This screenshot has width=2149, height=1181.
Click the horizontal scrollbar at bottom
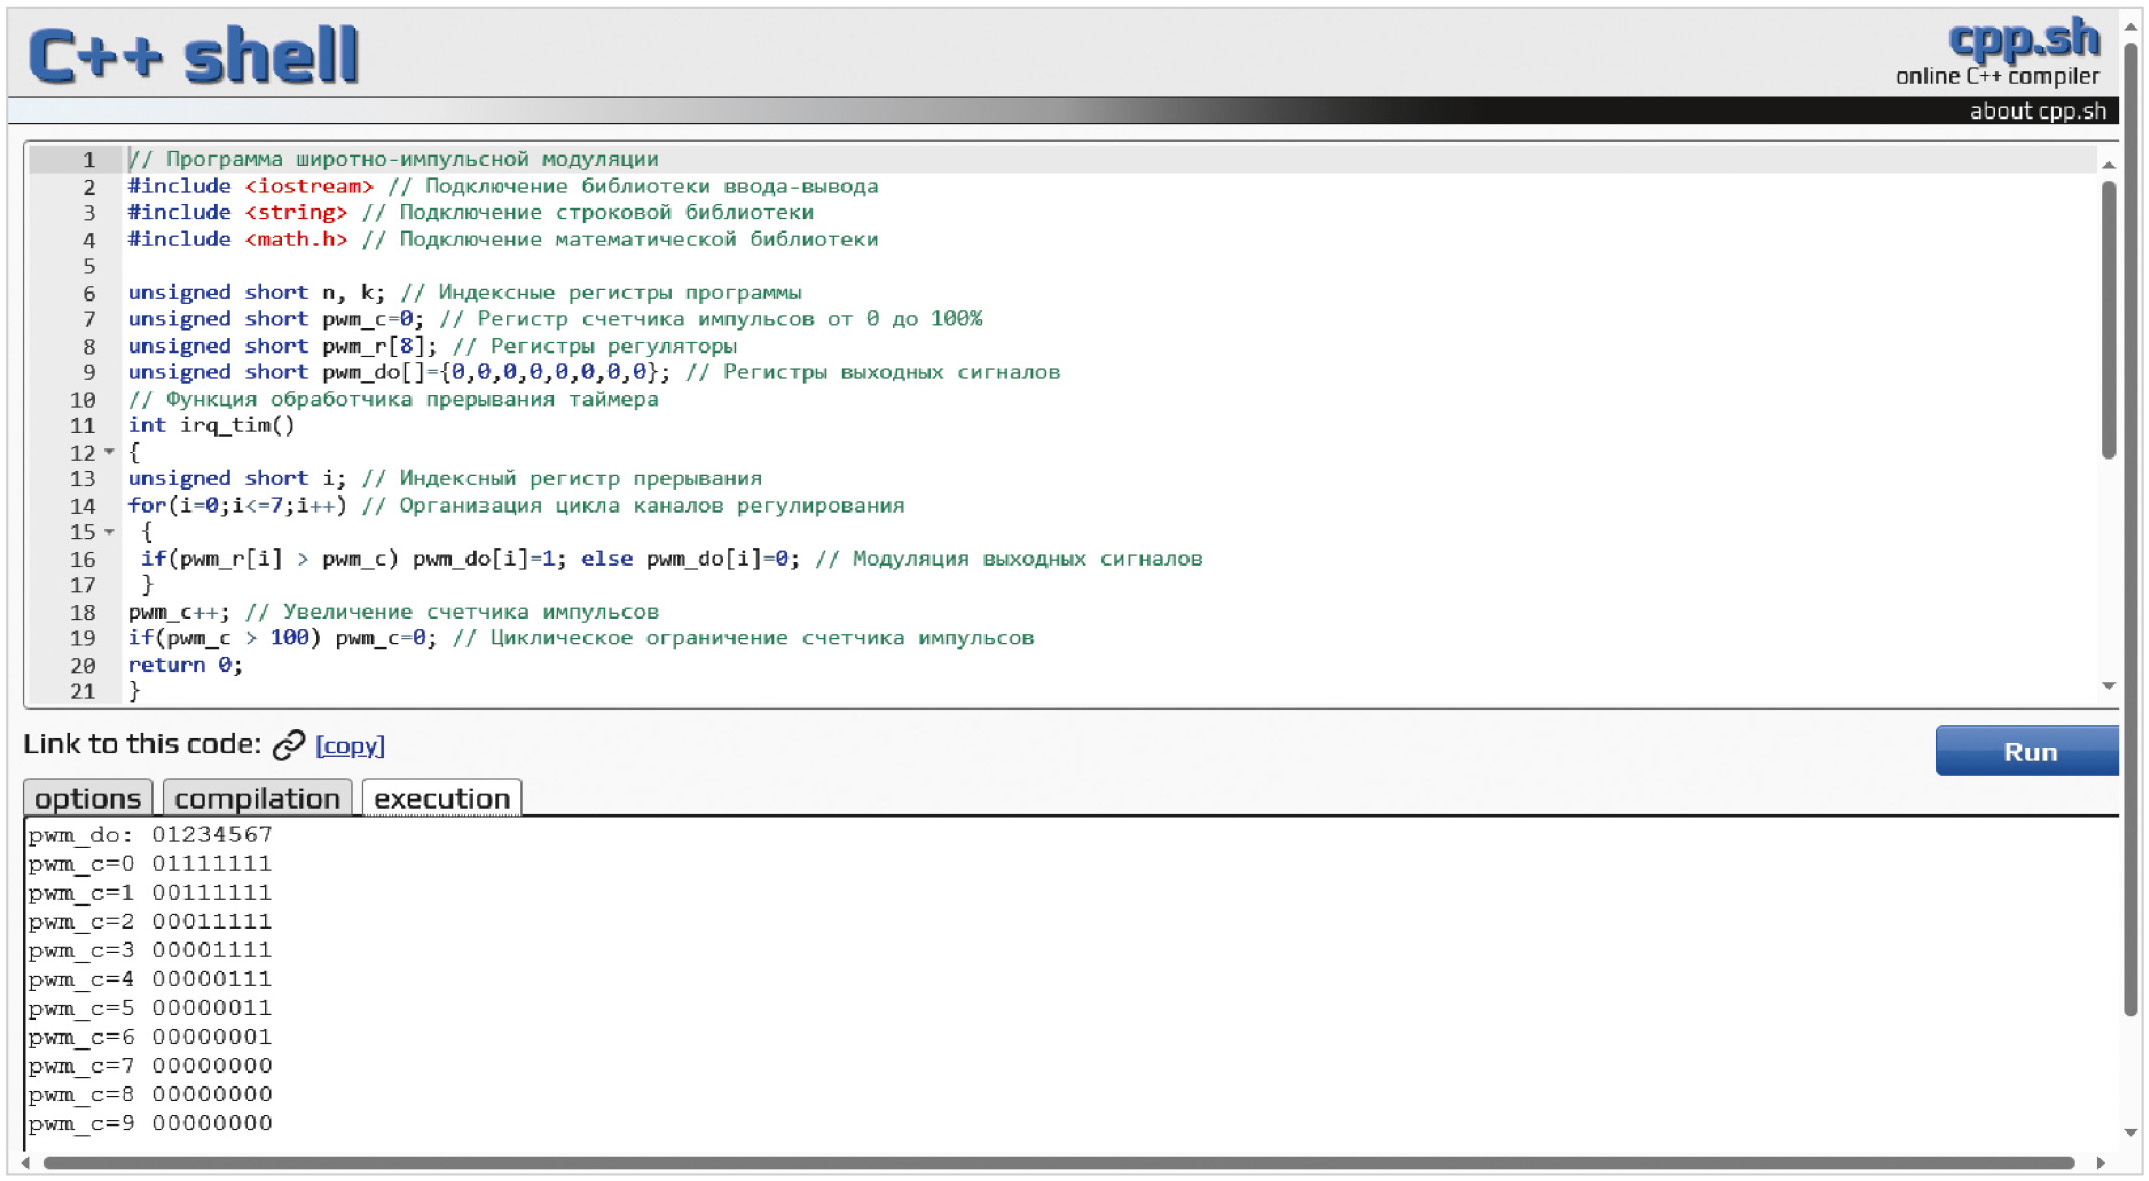[x=1058, y=1162]
